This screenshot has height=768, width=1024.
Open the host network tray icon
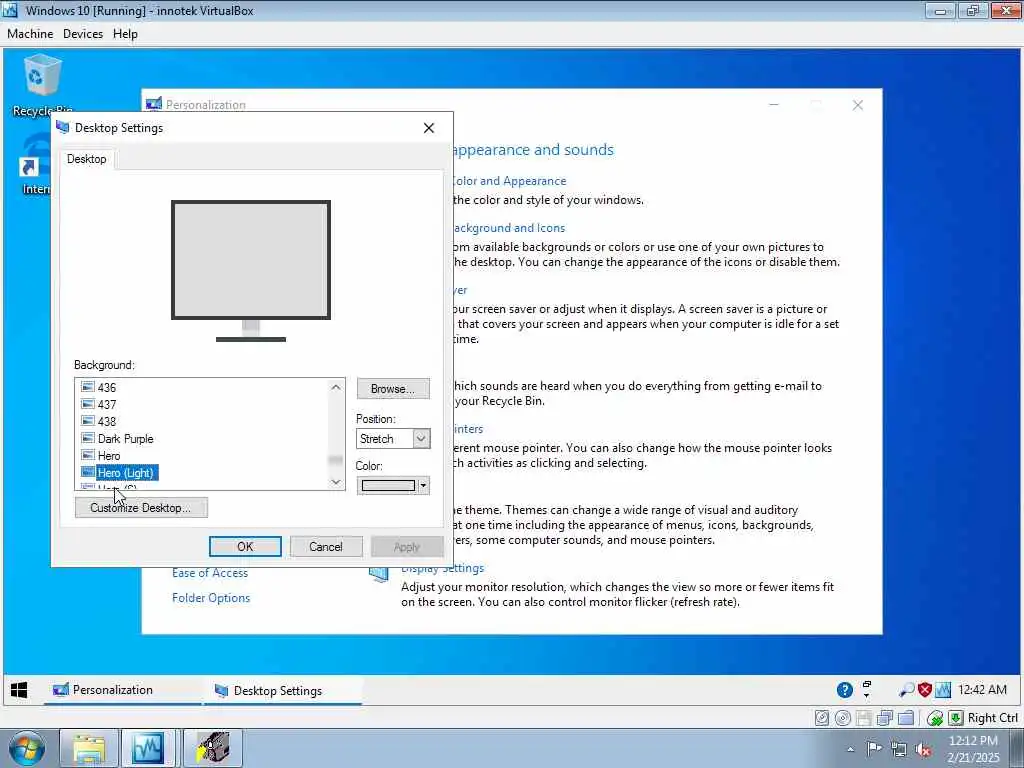click(x=899, y=749)
